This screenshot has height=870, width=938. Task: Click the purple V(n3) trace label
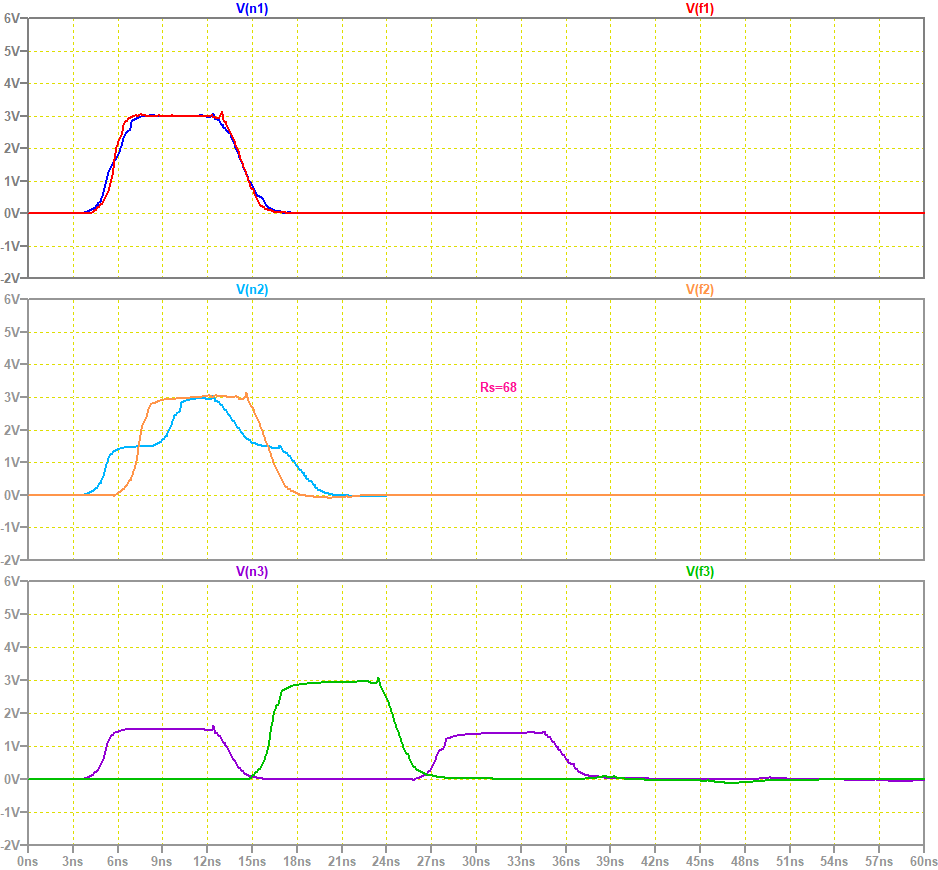click(251, 572)
